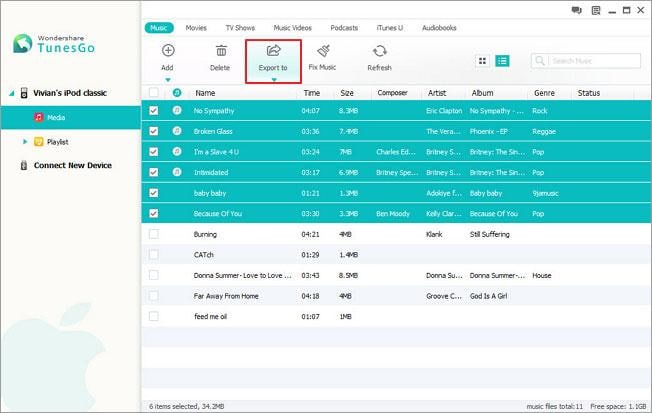Viewport: 652px width, 413px height.
Task: Uncheck the No Sympathy checkbox
Action: click(x=153, y=111)
